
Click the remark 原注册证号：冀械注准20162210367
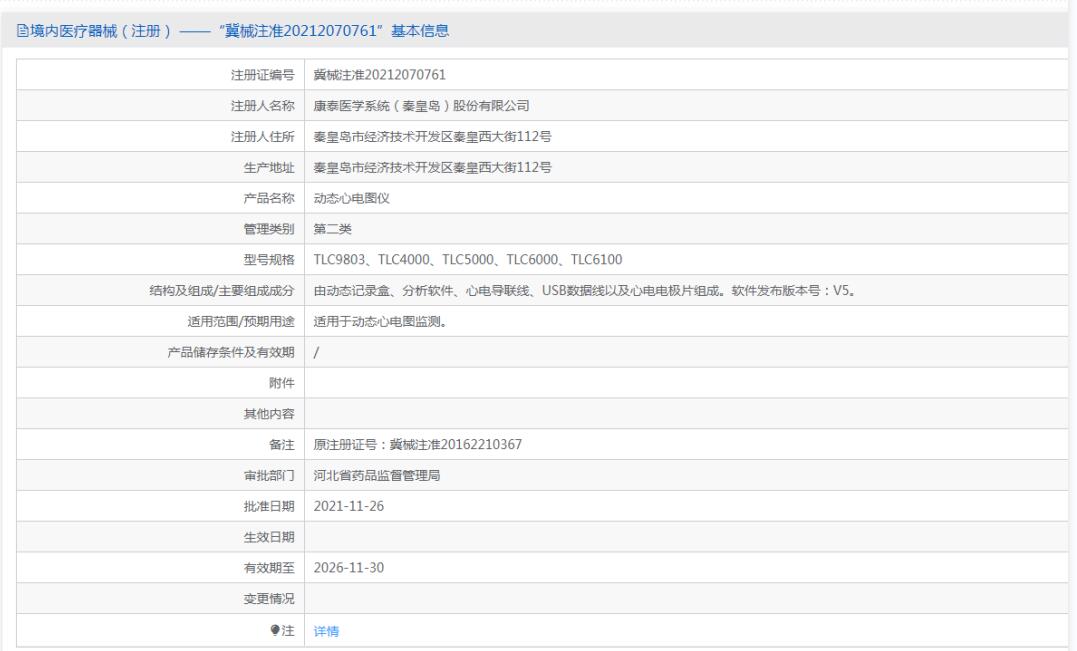(x=418, y=444)
